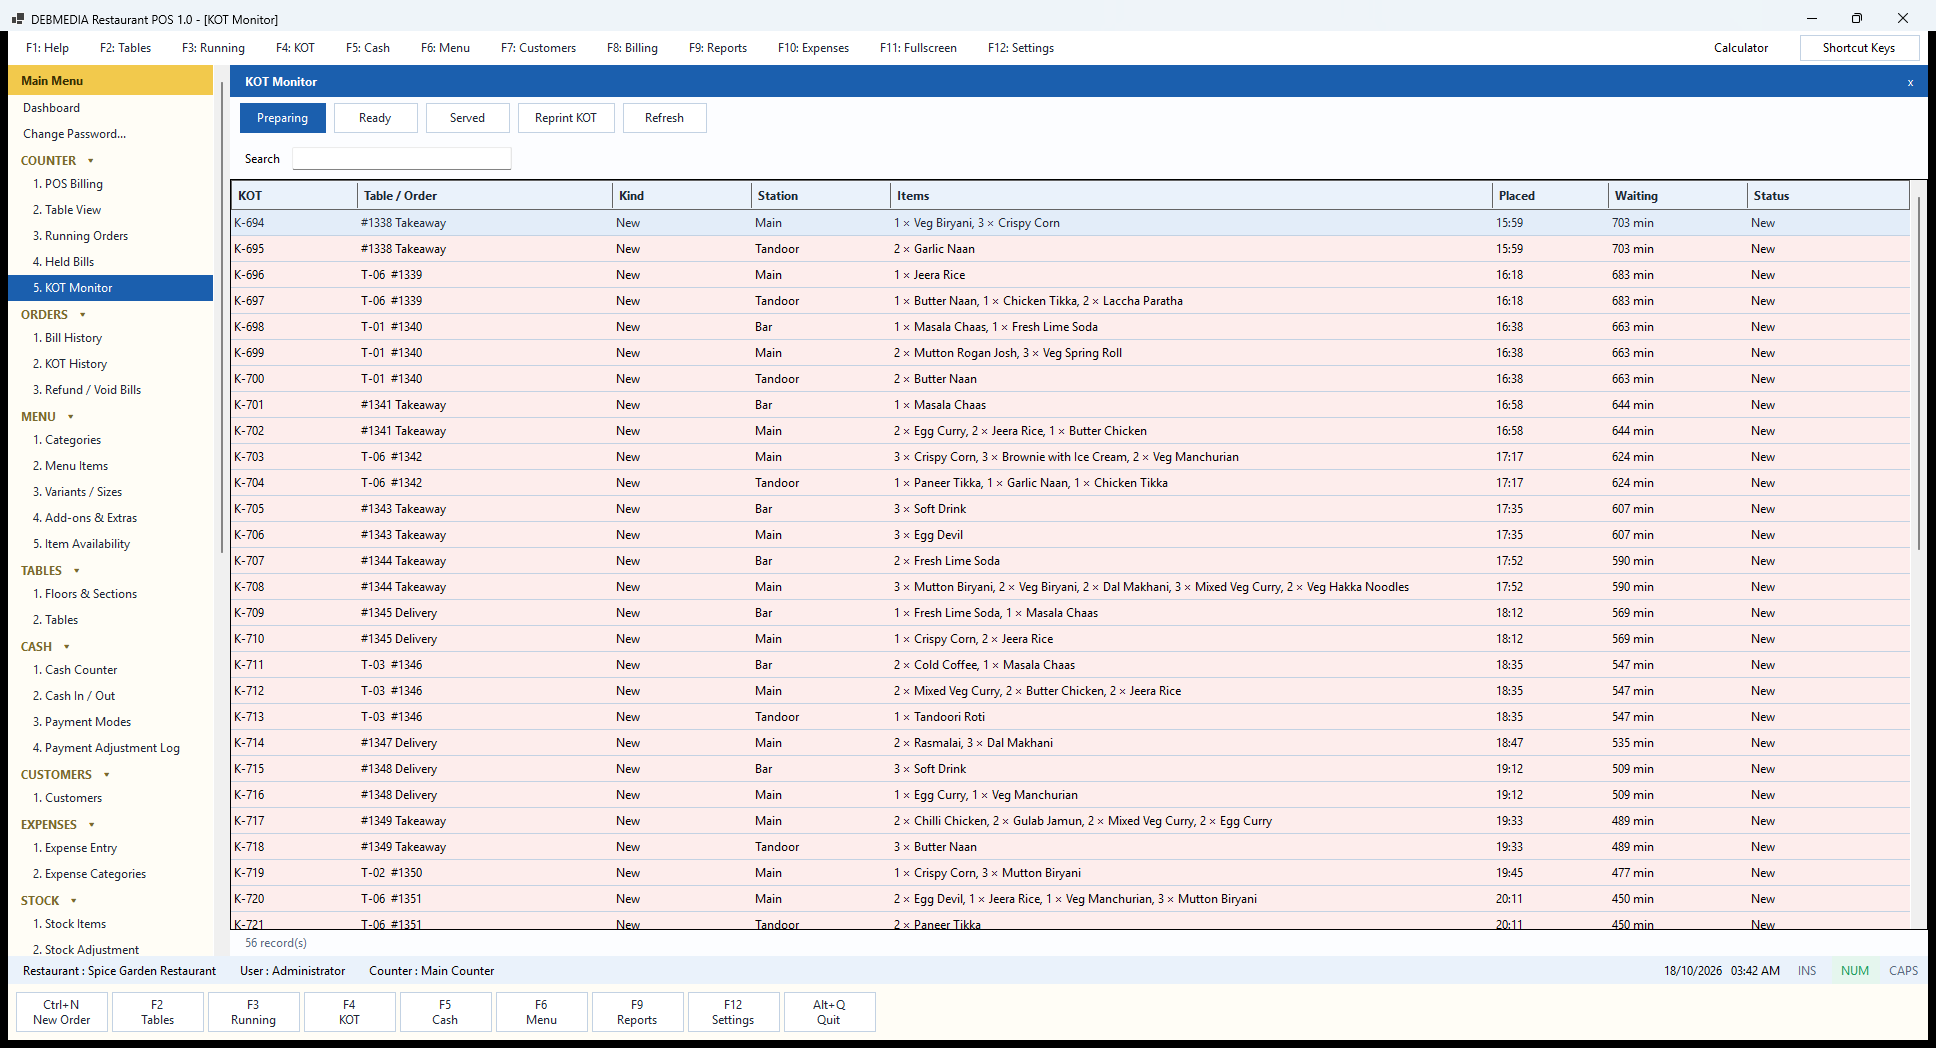The width and height of the screenshot is (1936, 1048).
Task: Select KOT row K-708
Action: point(1070,587)
